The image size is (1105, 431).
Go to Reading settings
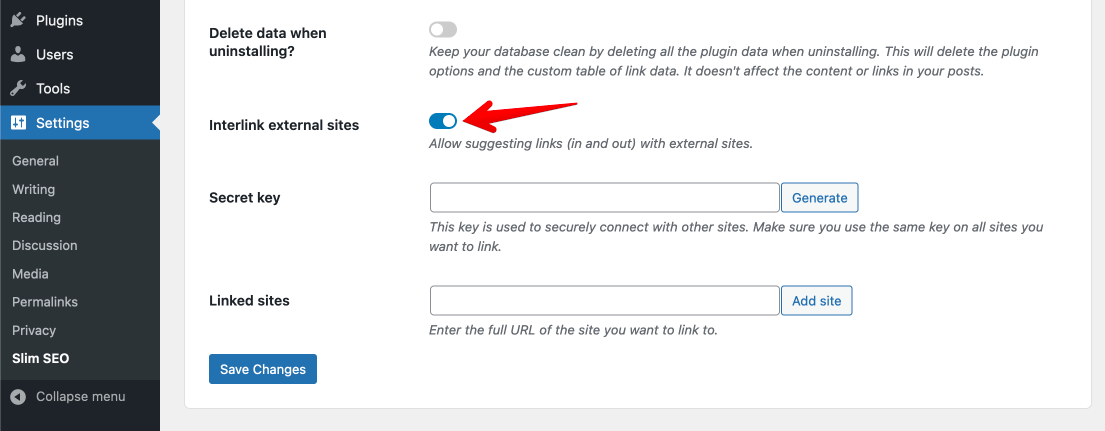(x=37, y=217)
